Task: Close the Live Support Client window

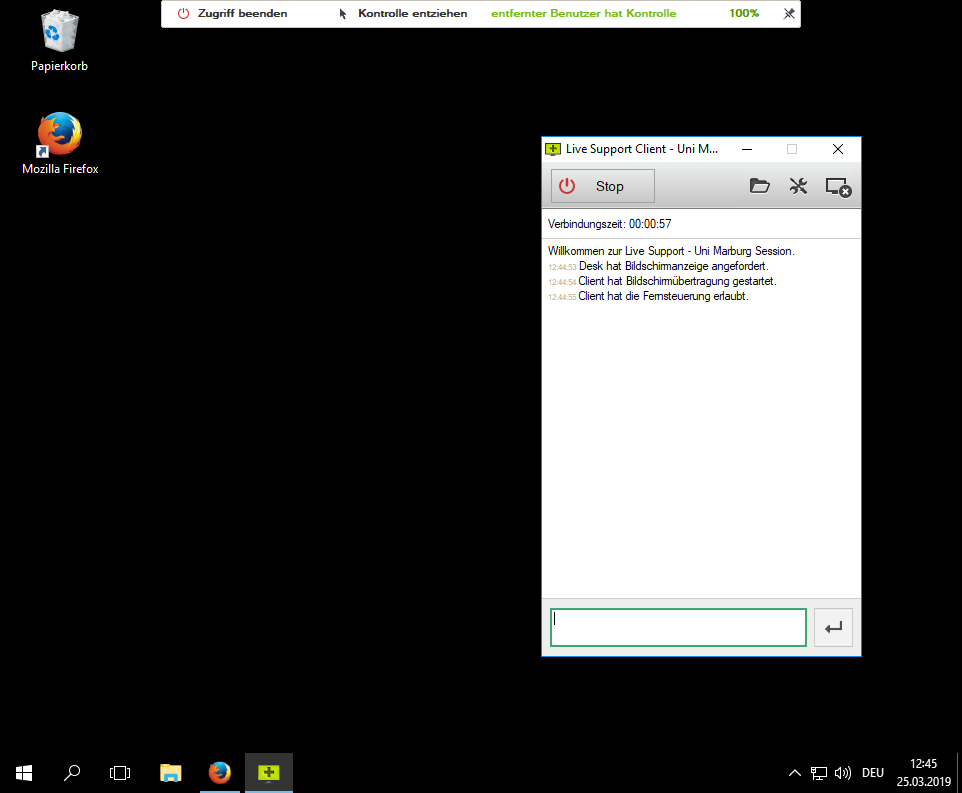Action: (837, 149)
